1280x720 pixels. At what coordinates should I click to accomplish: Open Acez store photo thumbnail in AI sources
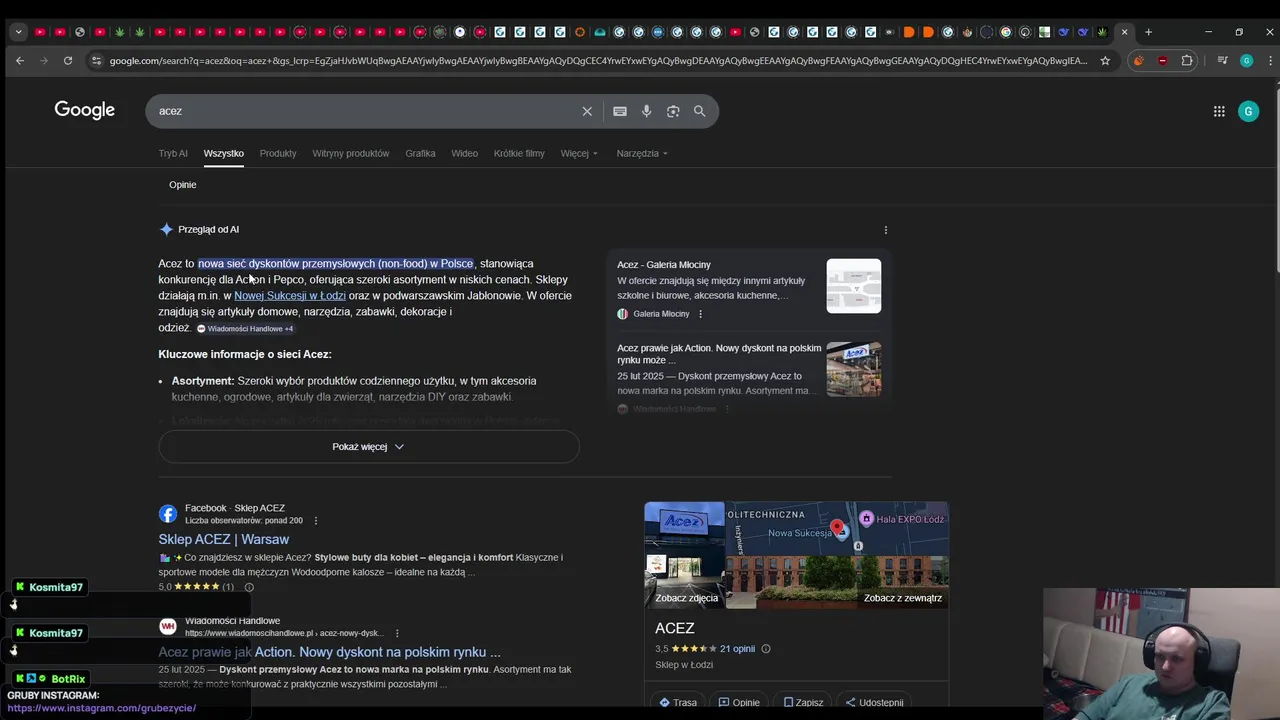[854, 369]
